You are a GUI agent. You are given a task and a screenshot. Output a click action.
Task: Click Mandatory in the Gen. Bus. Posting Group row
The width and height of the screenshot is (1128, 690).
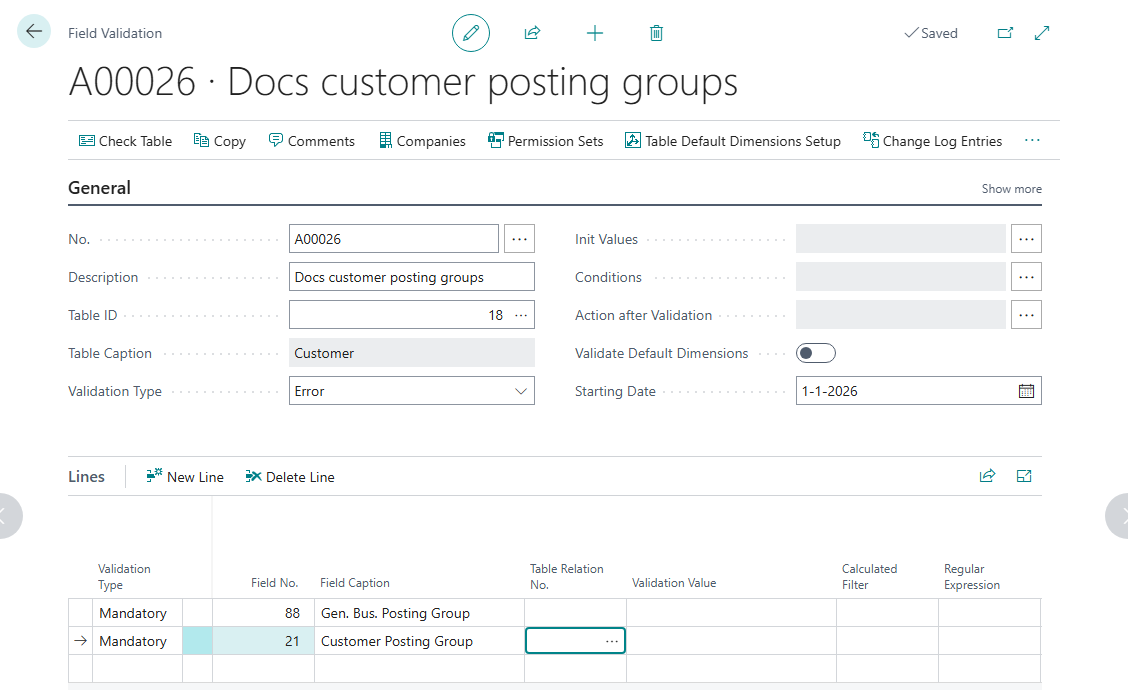(137, 613)
